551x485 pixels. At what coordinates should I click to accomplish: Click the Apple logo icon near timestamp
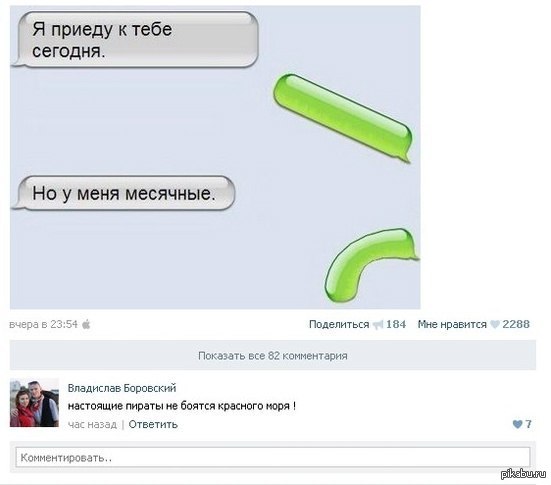click(86, 324)
